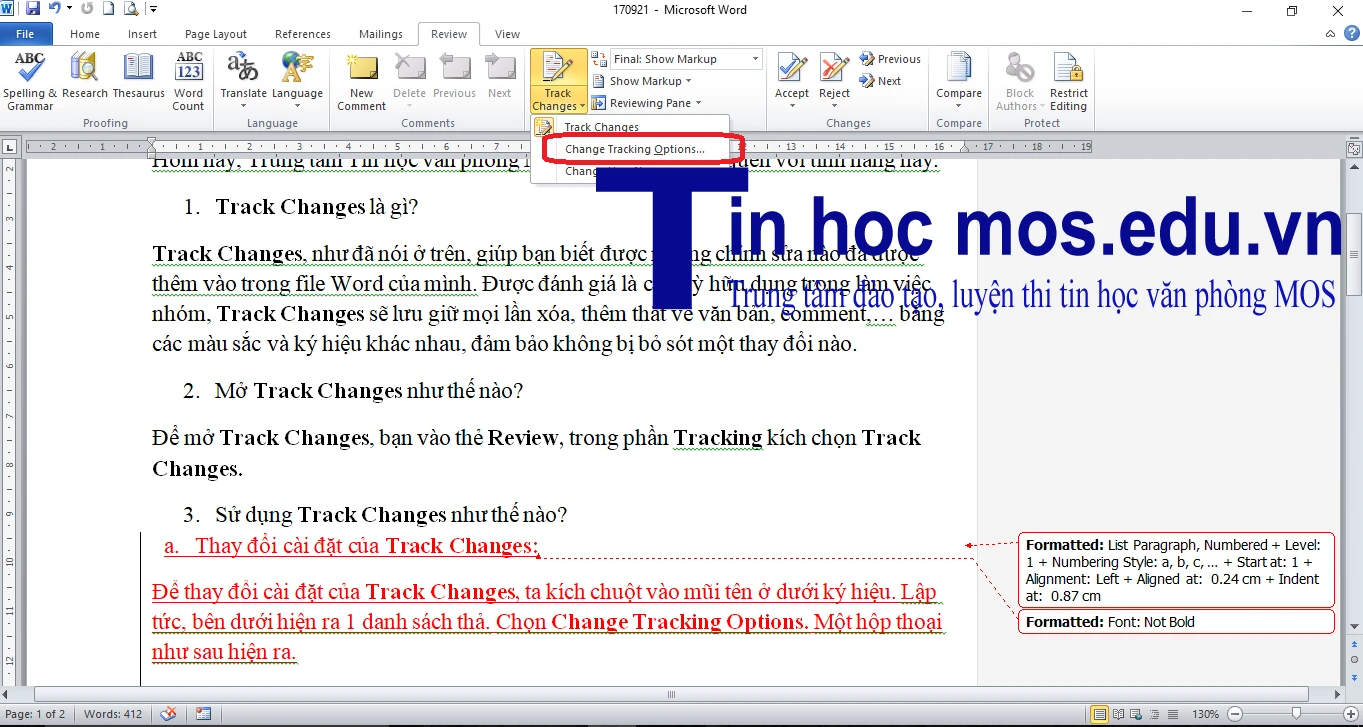Switch to the Page Layout tab
1363x727 pixels.
coord(216,34)
